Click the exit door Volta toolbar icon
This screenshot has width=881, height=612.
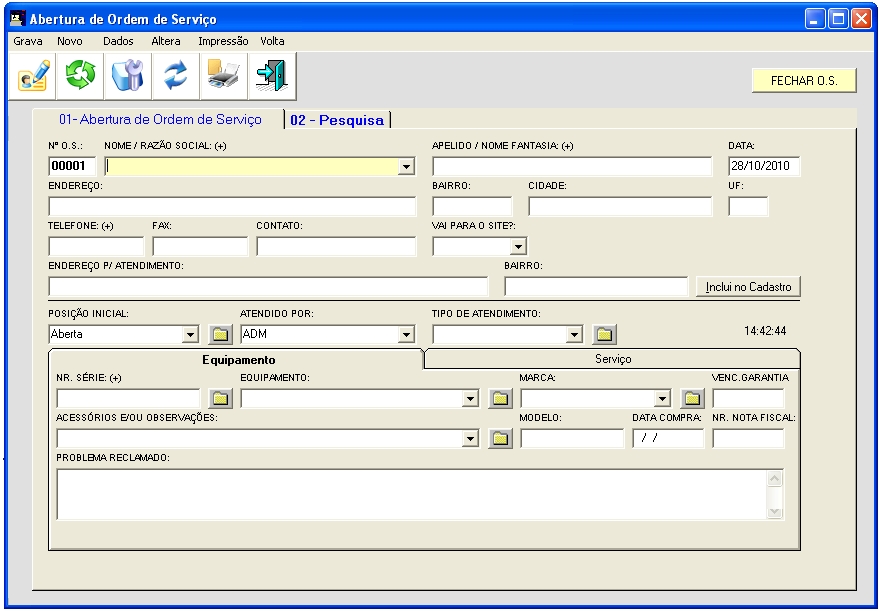click(269, 76)
